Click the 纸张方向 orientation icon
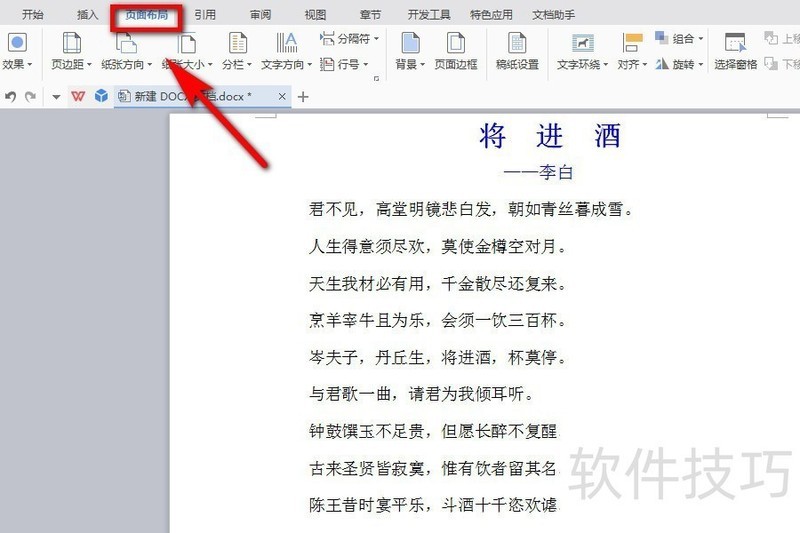 tap(126, 43)
